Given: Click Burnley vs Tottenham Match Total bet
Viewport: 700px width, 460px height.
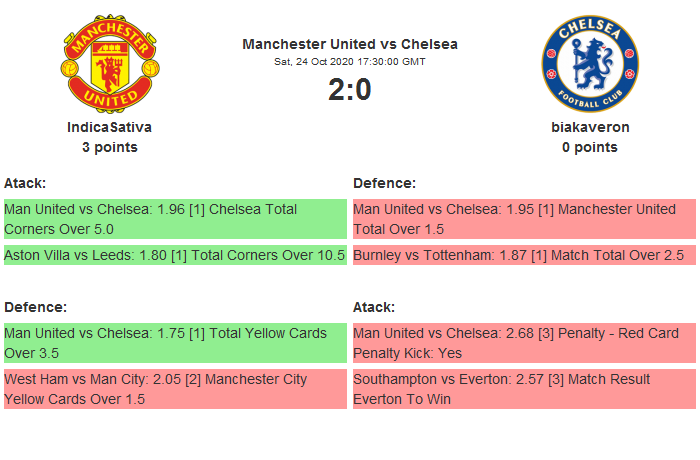Looking at the screenshot, I should [524, 255].
